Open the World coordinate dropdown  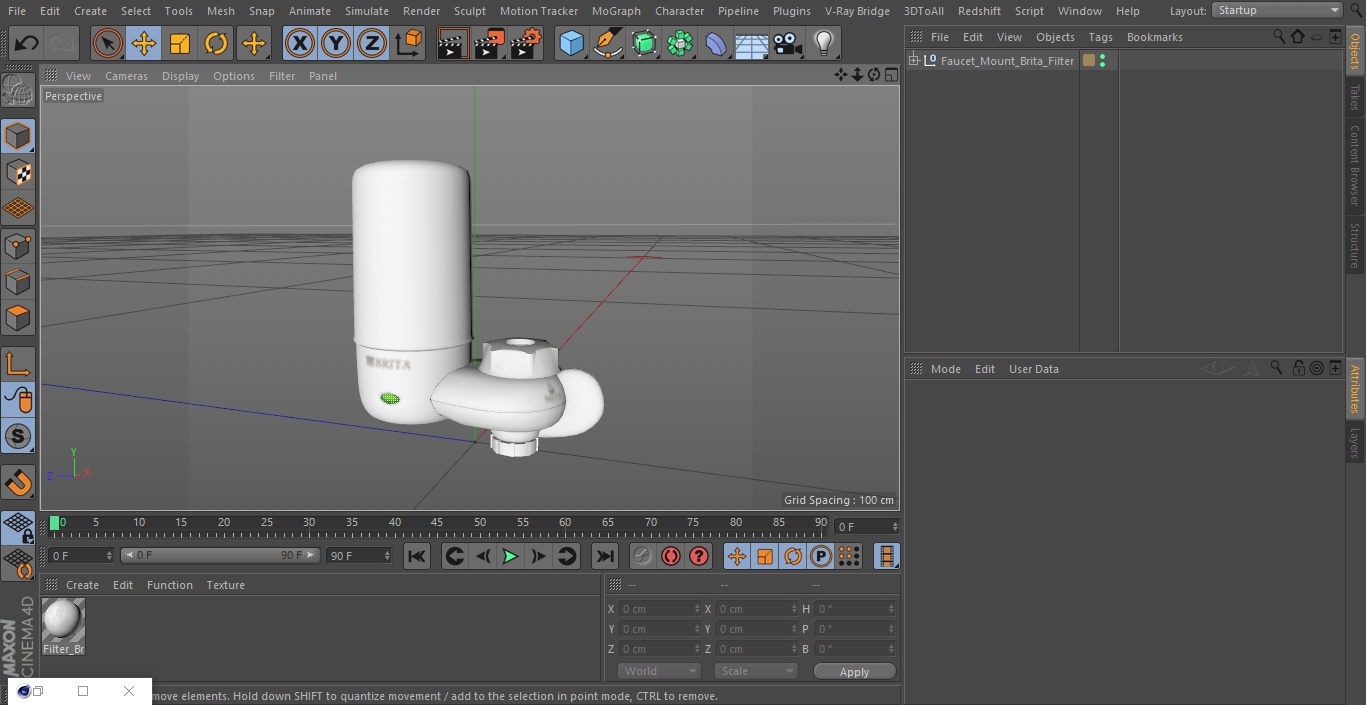(658, 671)
